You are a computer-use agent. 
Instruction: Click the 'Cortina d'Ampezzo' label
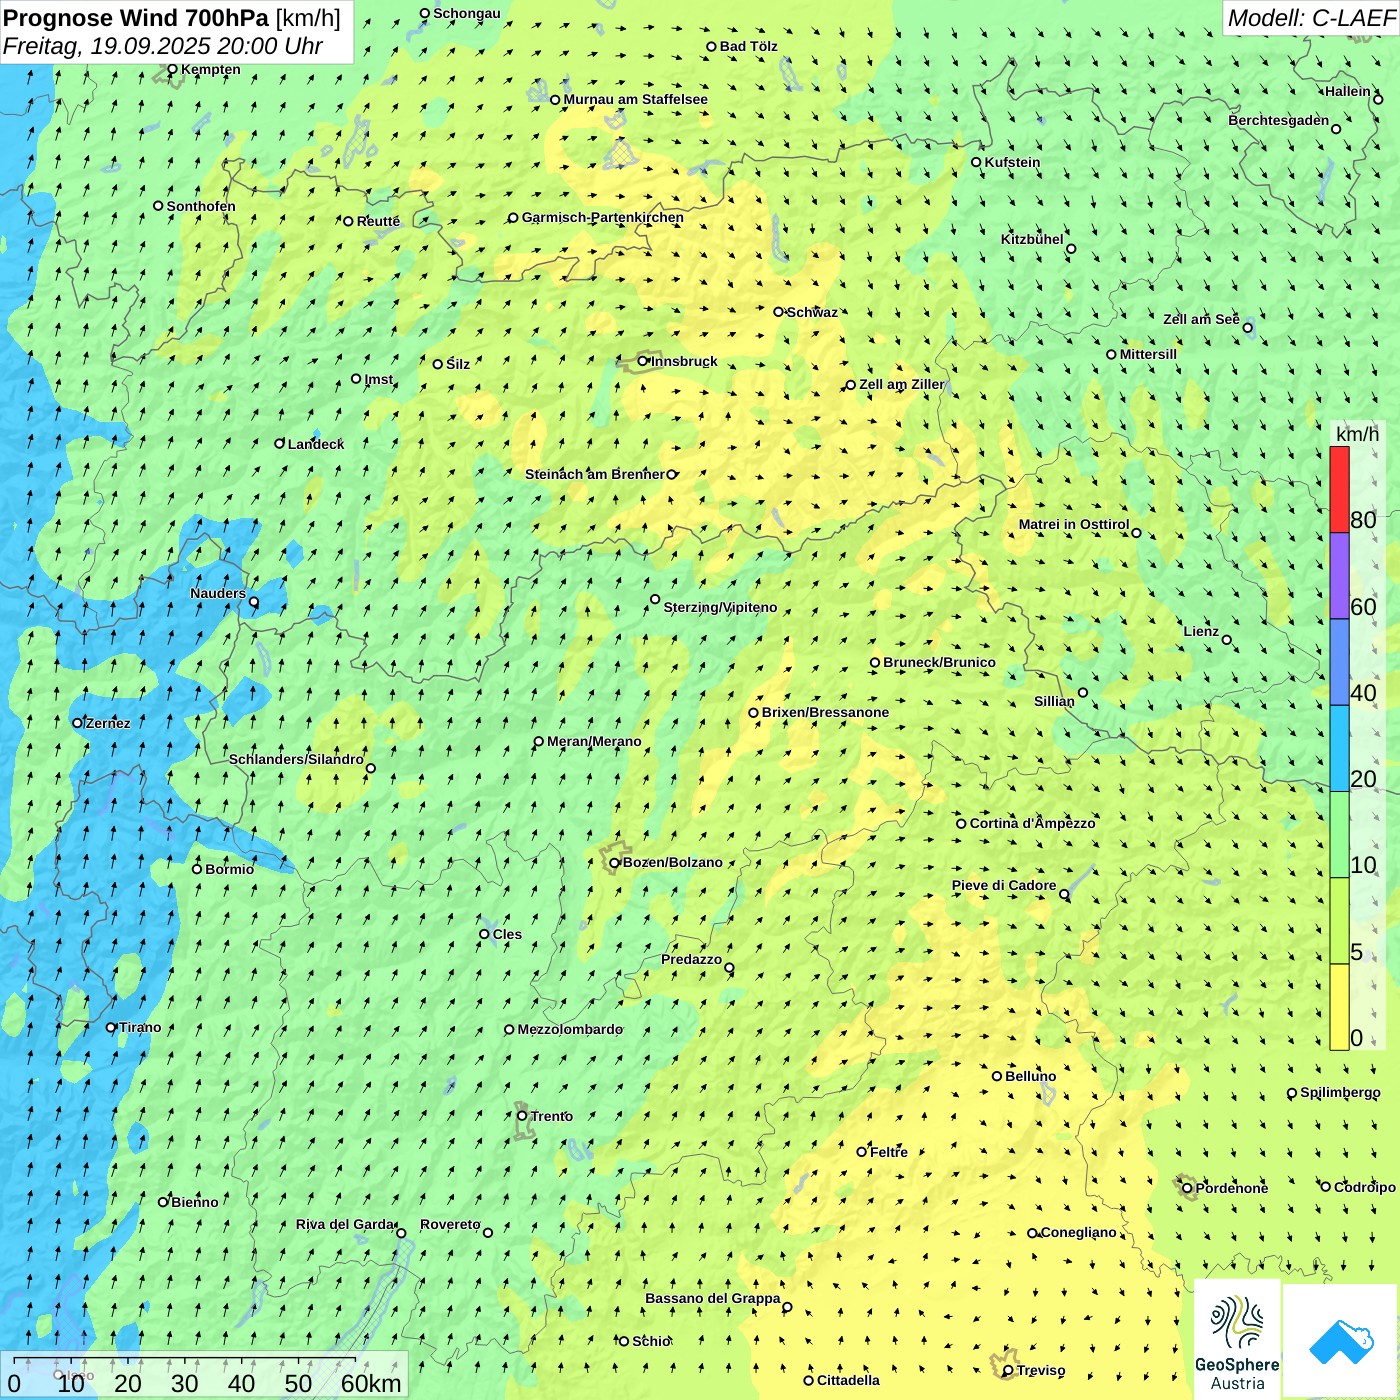pyautogui.click(x=1032, y=823)
